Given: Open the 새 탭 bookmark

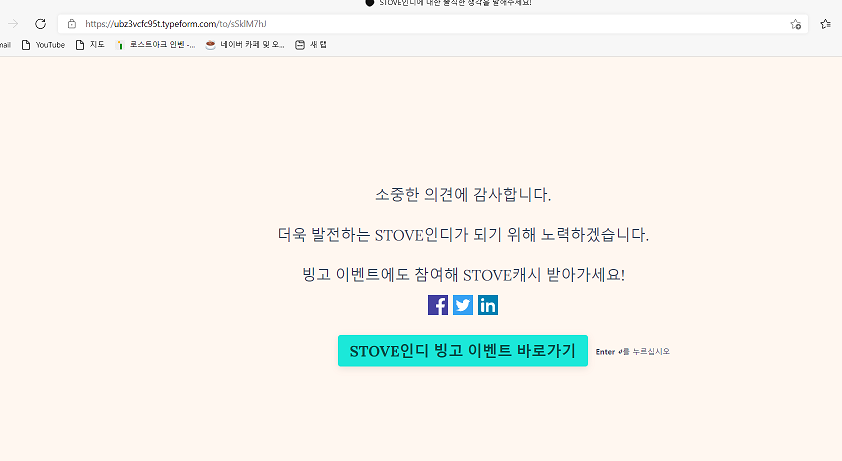Looking at the screenshot, I should [x=311, y=45].
